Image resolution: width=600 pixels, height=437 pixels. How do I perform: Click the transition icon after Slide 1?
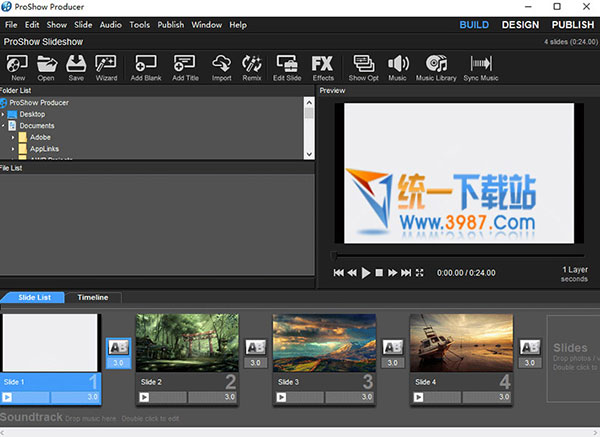point(118,347)
